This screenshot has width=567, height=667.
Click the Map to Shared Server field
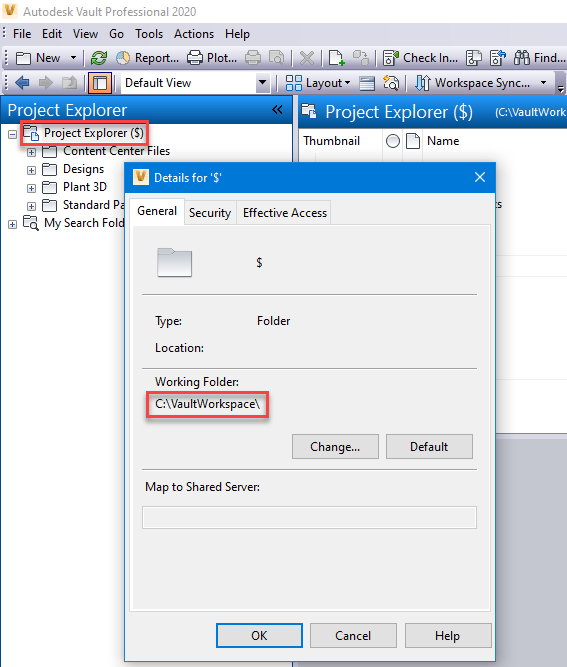point(309,517)
